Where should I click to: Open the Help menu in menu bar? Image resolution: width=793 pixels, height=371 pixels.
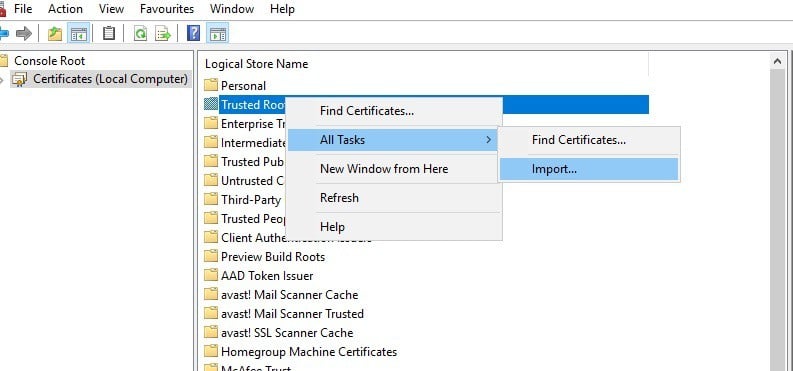tap(282, 9)
